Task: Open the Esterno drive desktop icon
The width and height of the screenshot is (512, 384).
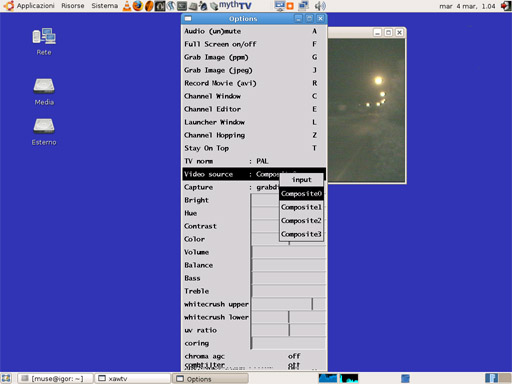Action: coord(44,132)
